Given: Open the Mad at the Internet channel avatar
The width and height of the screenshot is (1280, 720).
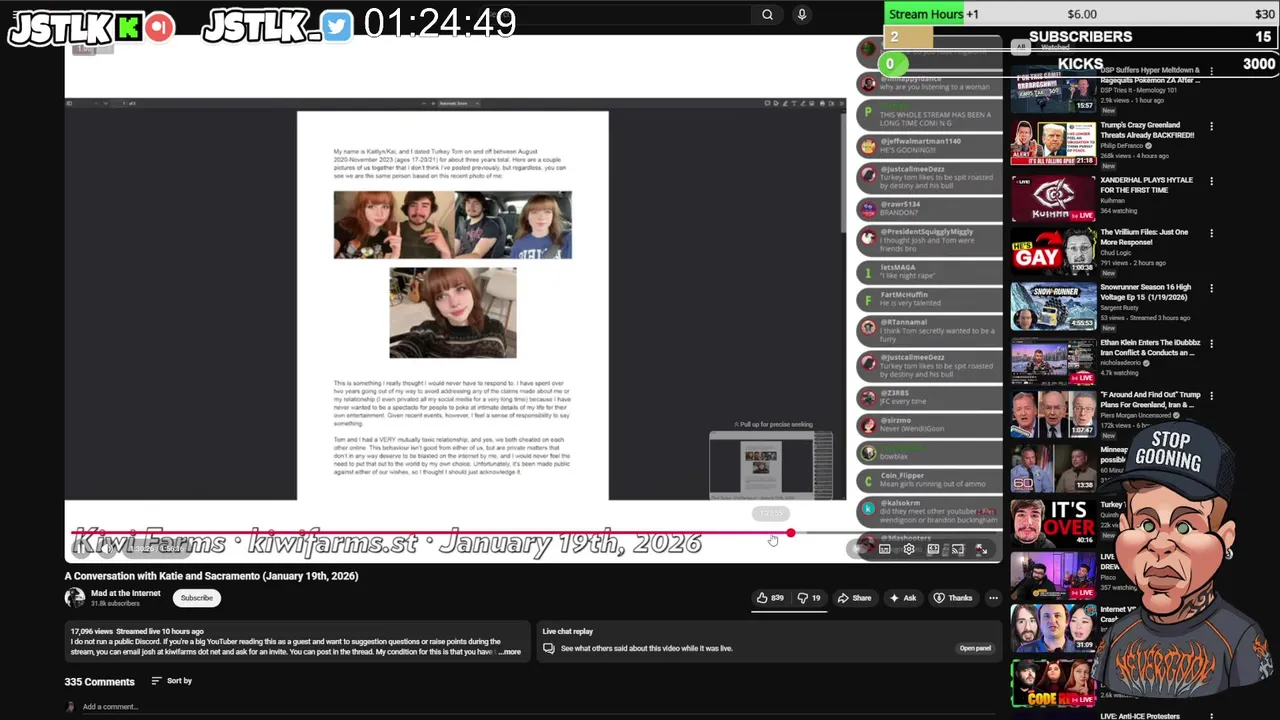Looking at the screenshot, I should point(75,598).
